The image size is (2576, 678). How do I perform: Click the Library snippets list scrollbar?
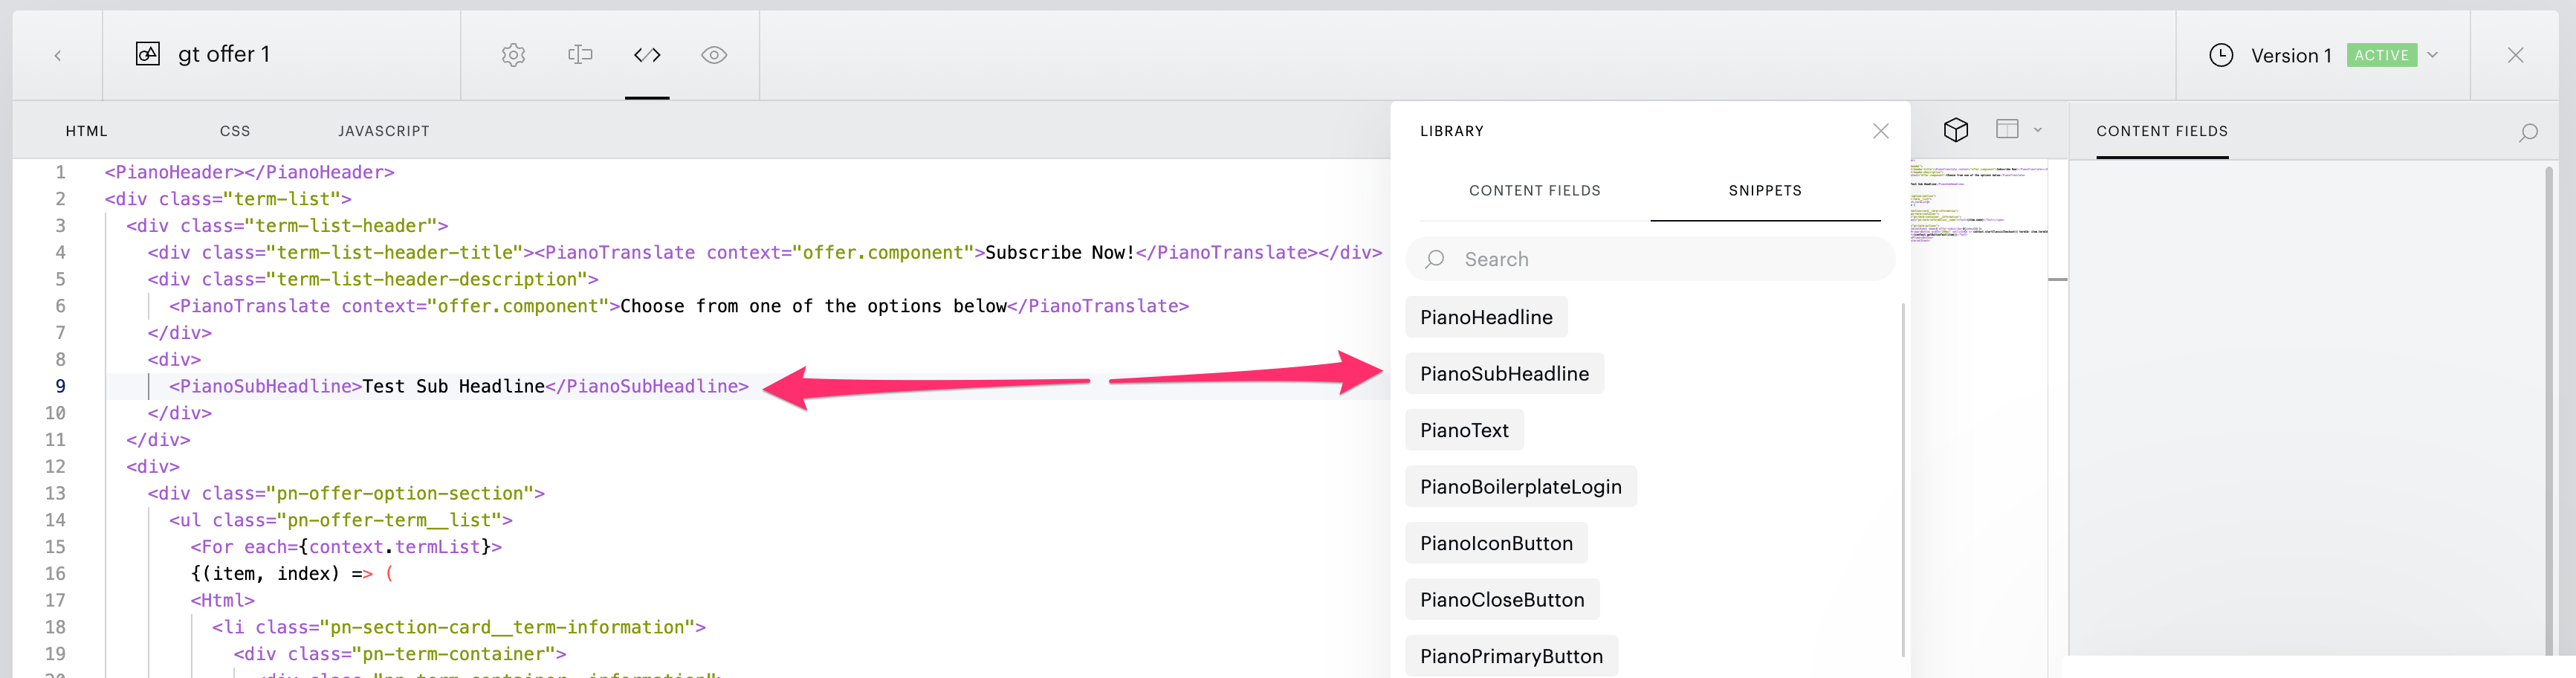(1902, 480)
